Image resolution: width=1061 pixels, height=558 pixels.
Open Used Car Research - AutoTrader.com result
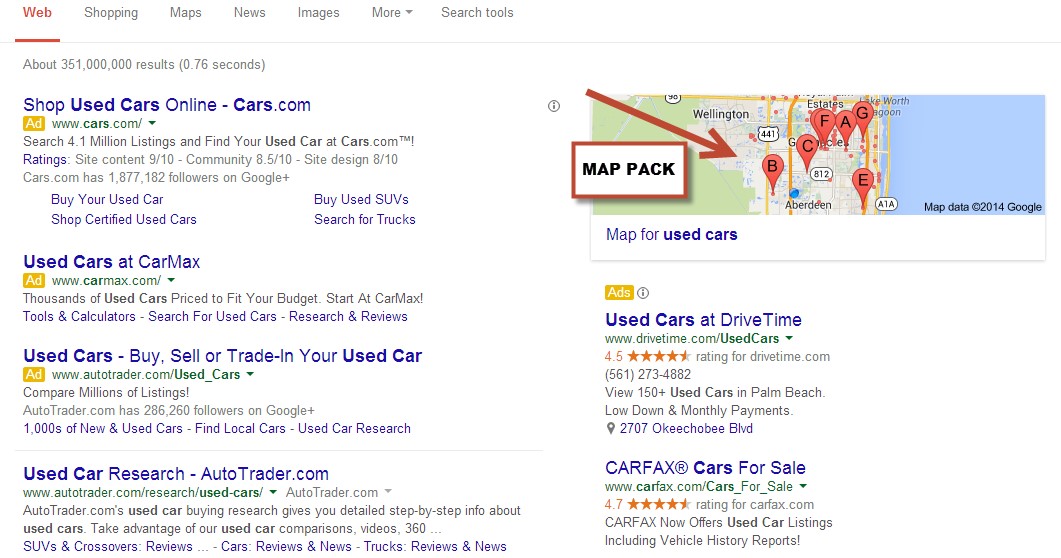tap(176, 474)
